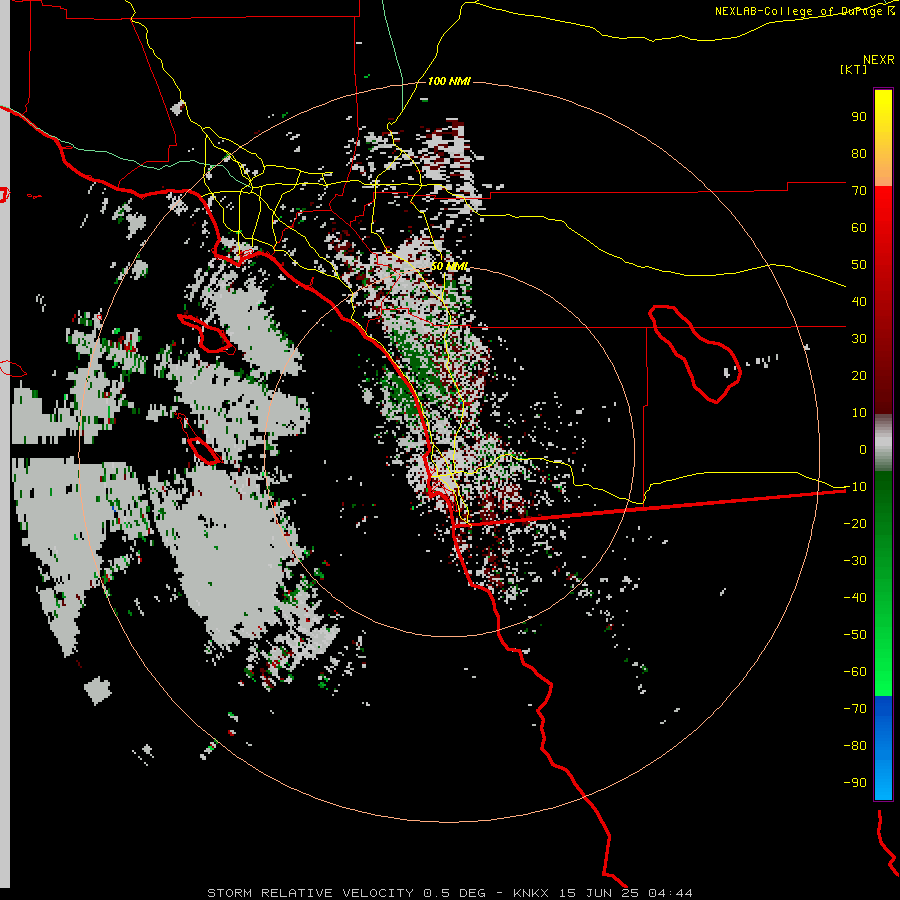
Task: Click the -80 value on velocity scale
Action: (855, 746)
